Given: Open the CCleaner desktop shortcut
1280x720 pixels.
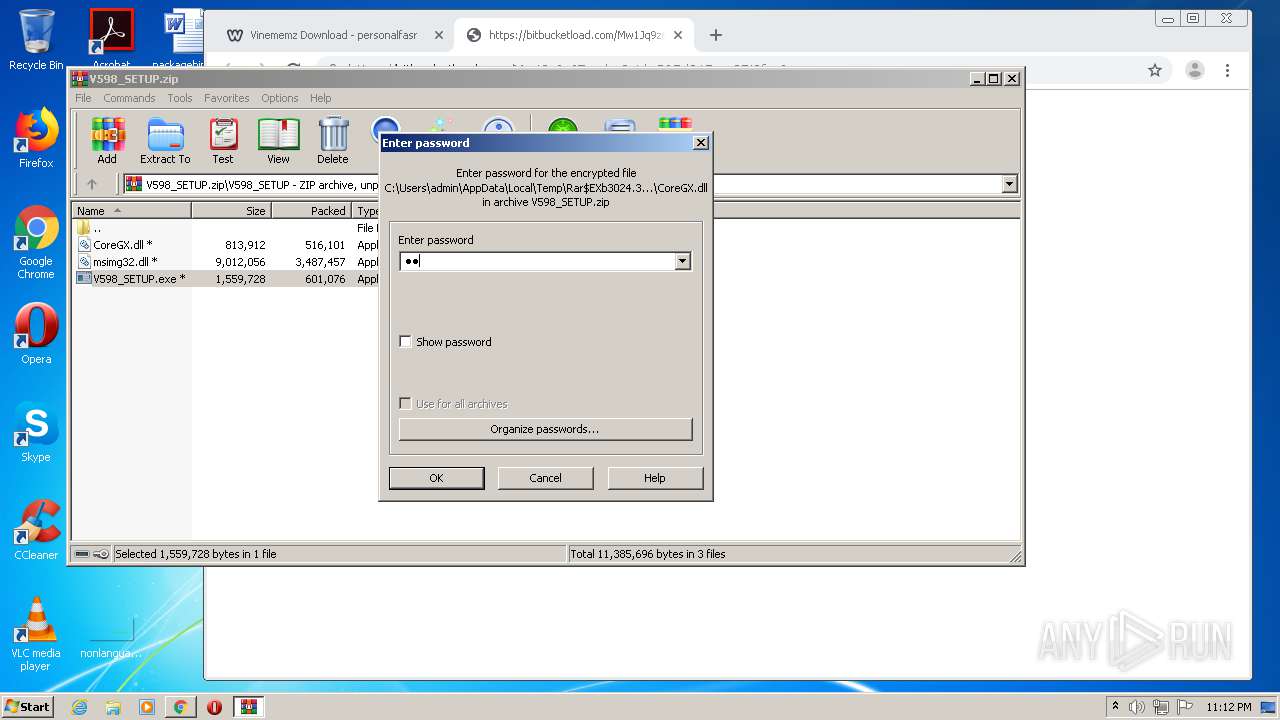Looking at the screenshot, I should tap(36, 530).
